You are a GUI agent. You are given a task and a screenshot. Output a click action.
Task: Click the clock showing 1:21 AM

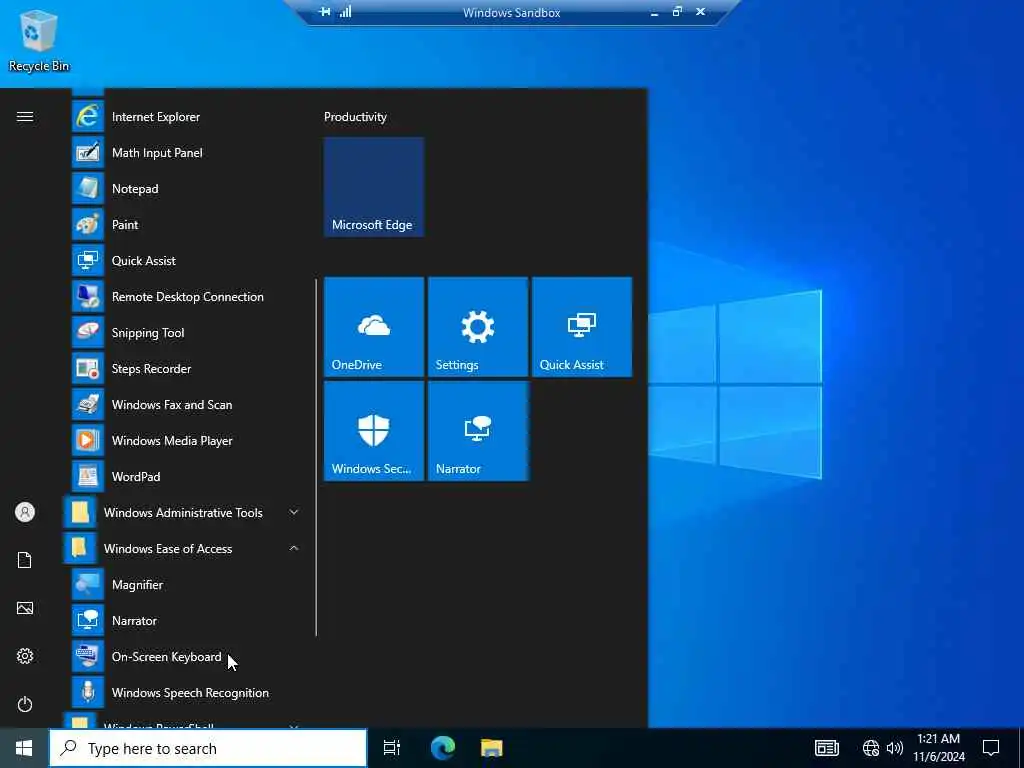tap(939, 748)
